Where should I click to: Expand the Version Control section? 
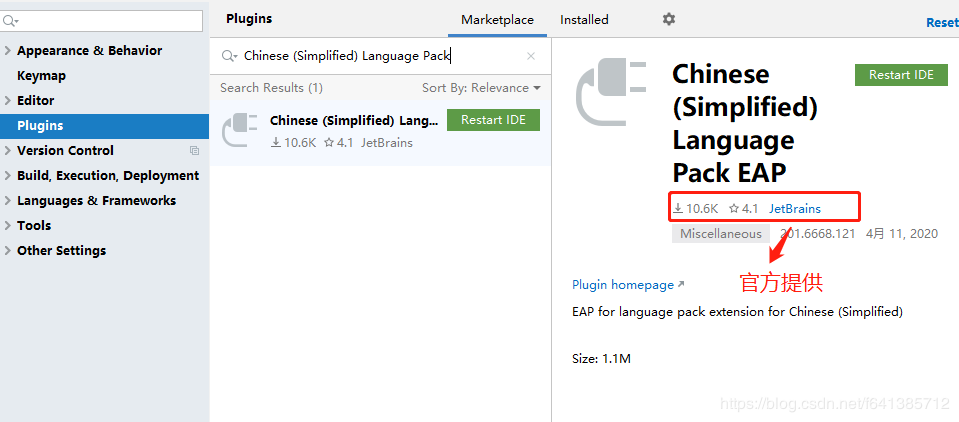(x=7, y=150)
